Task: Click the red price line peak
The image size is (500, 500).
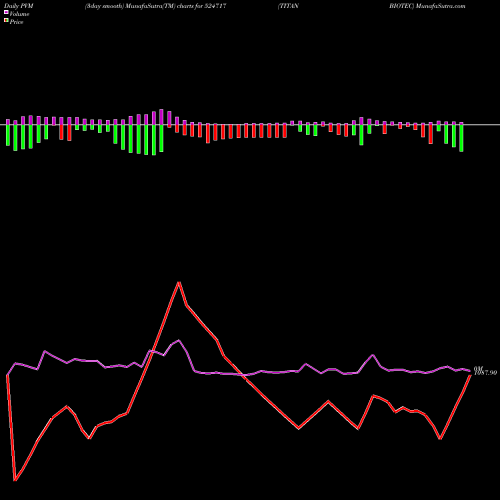Action: tap(179, 283)
